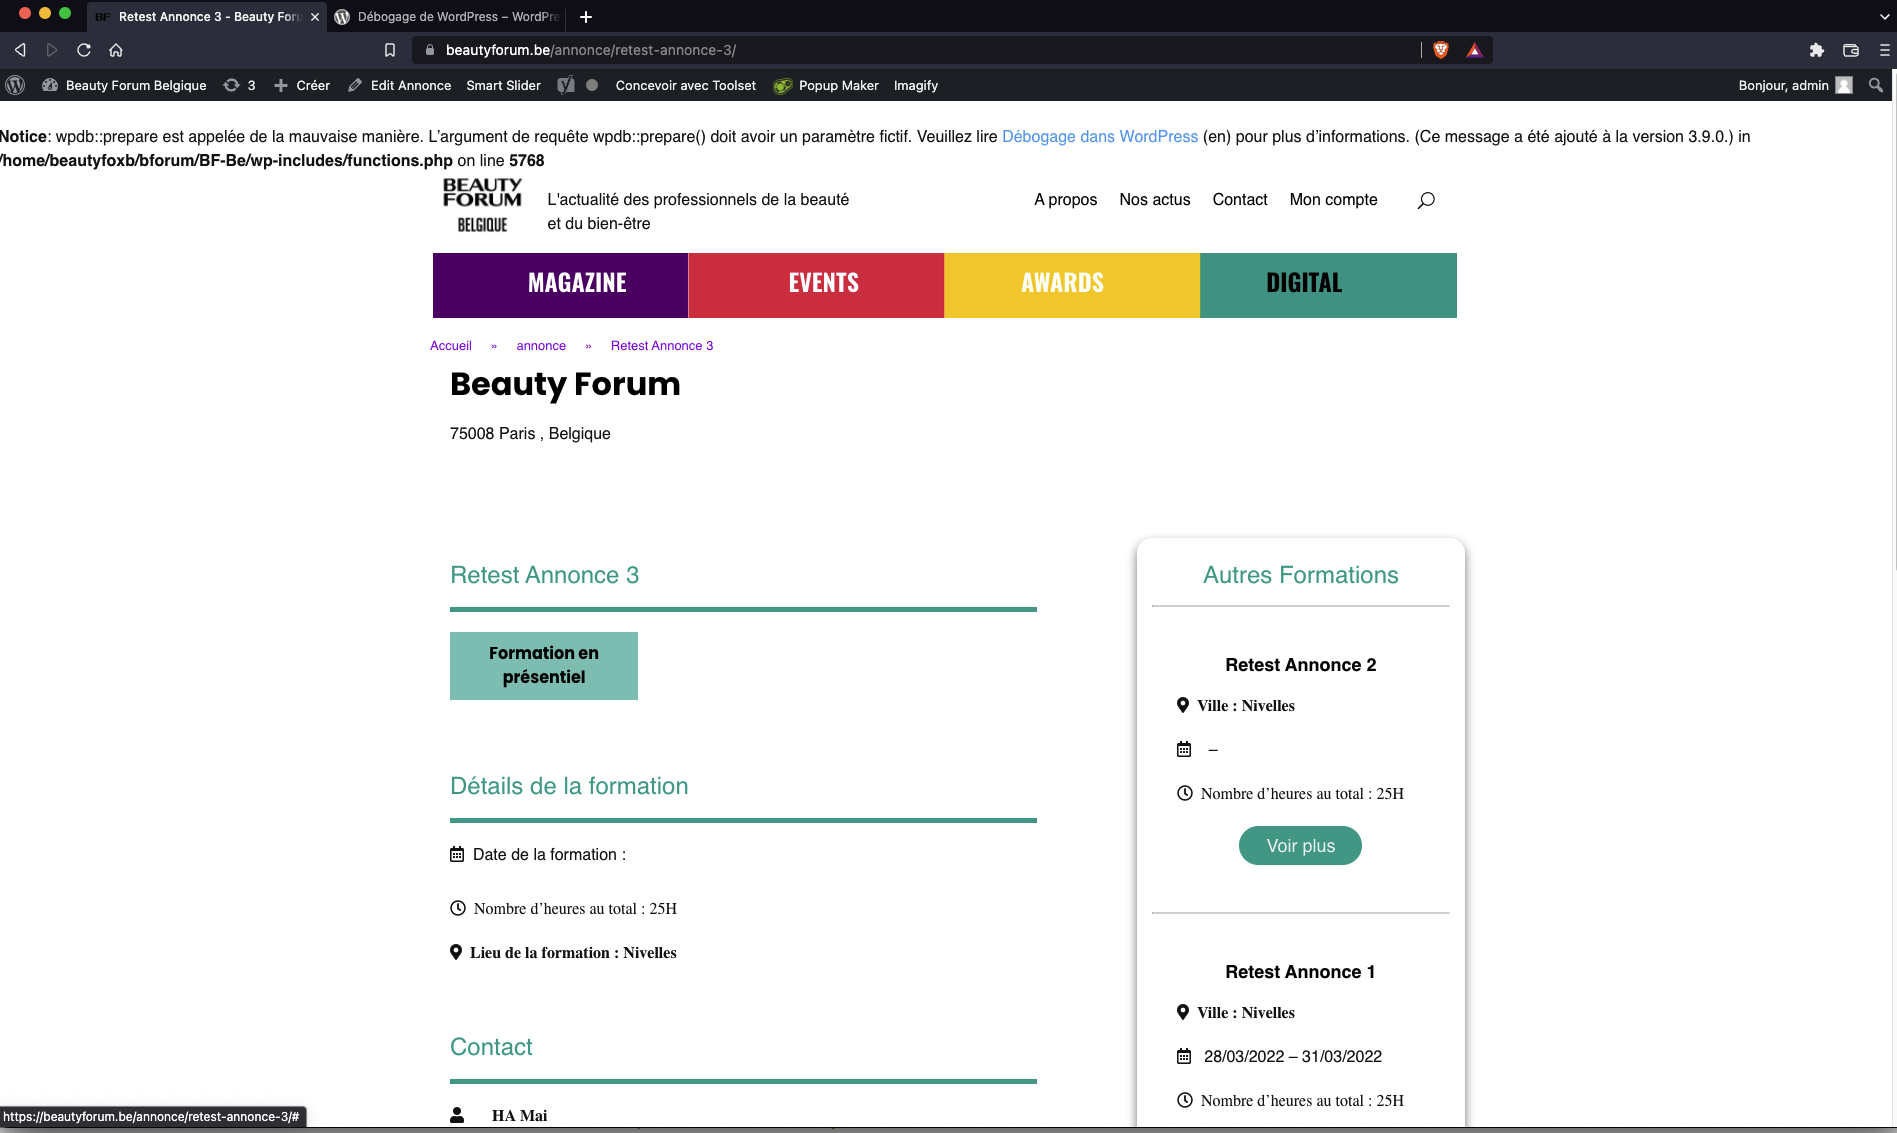
Task: Click 28/03/2022 – 31/03/2022 date range
Action: point(1293,1057)
